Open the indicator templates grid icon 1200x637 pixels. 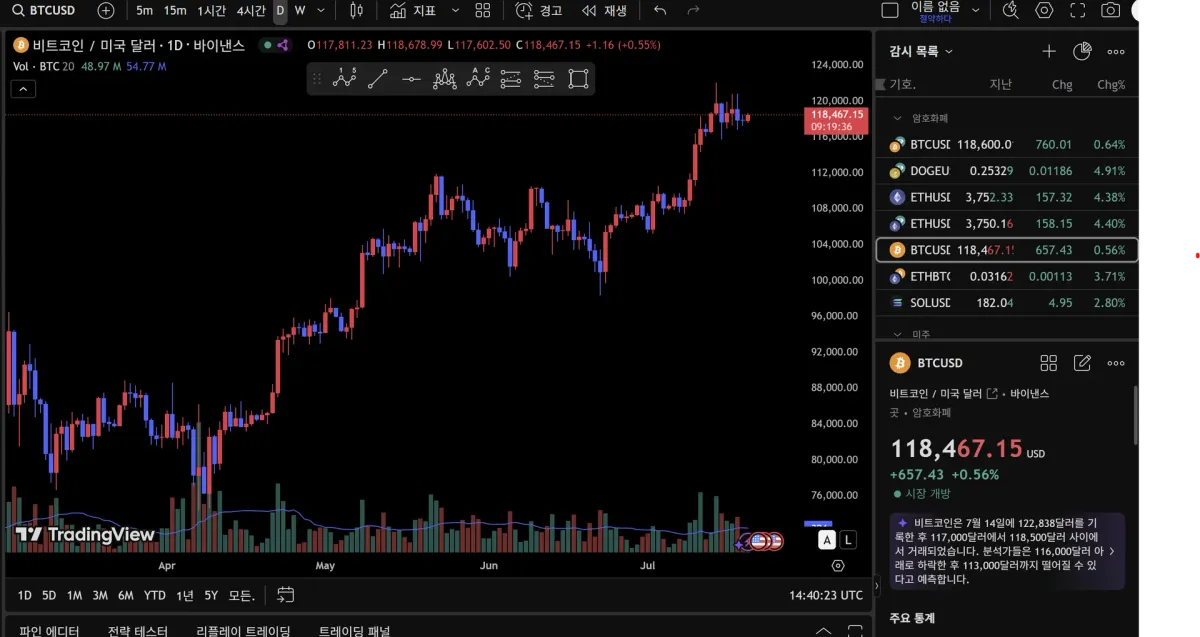[483, 10]
